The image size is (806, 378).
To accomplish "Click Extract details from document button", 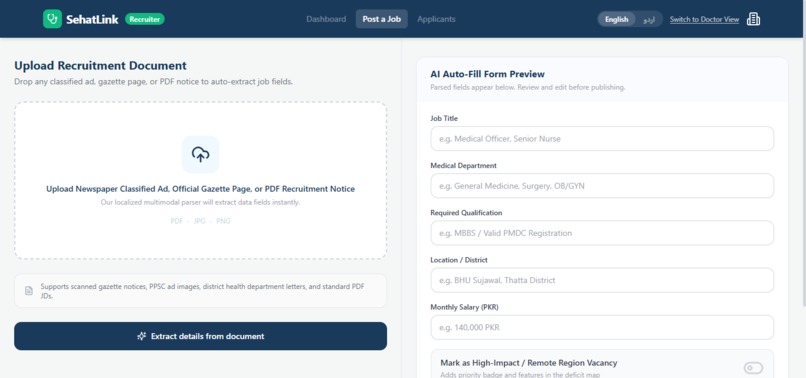I will point(200,336).
